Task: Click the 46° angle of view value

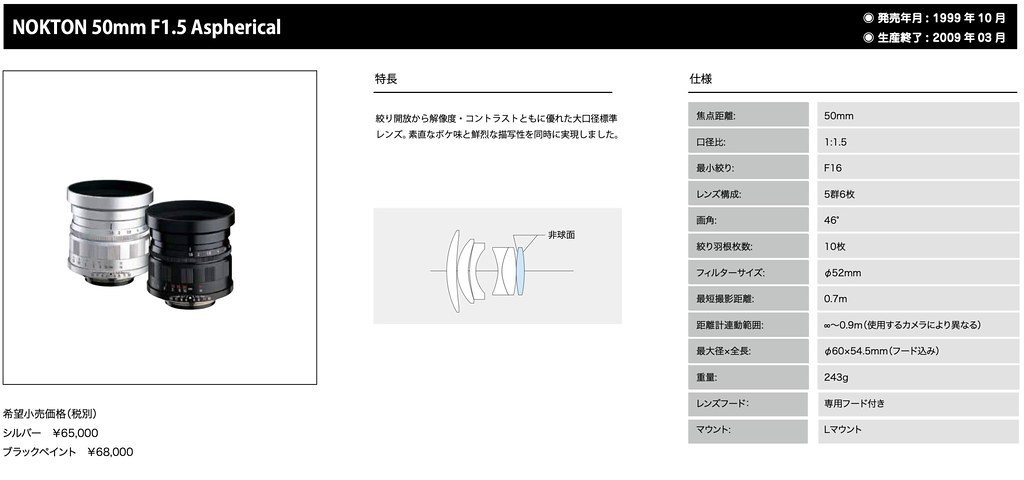Action: tap(832, 220)
